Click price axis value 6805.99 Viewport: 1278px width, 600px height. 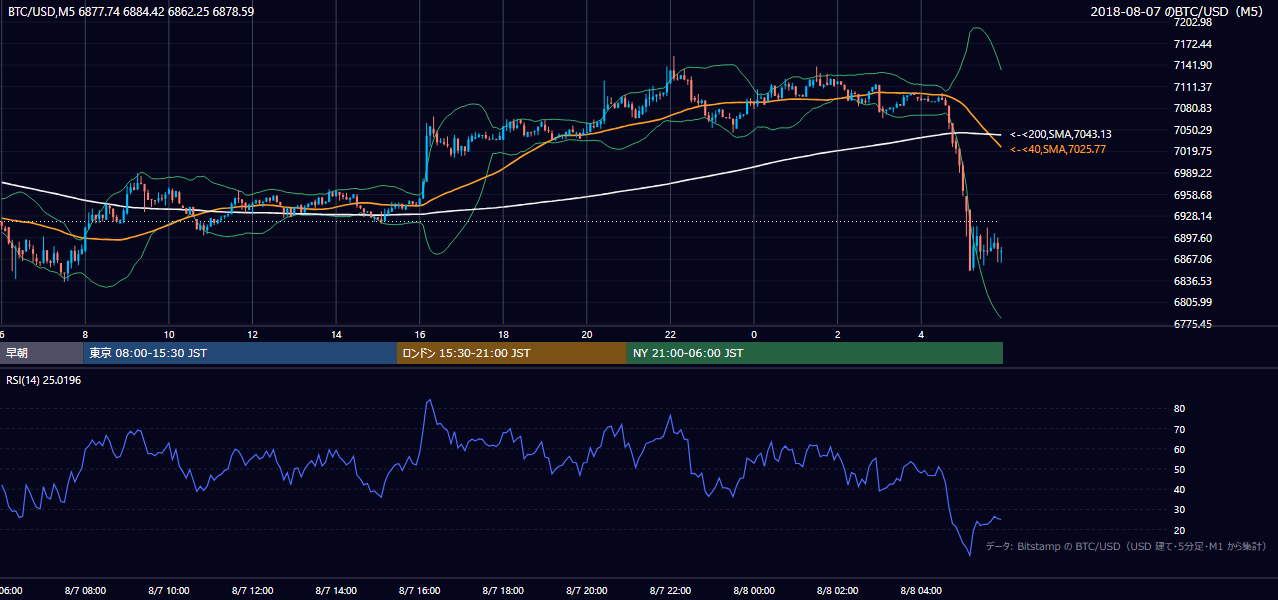pos(1192,302)
